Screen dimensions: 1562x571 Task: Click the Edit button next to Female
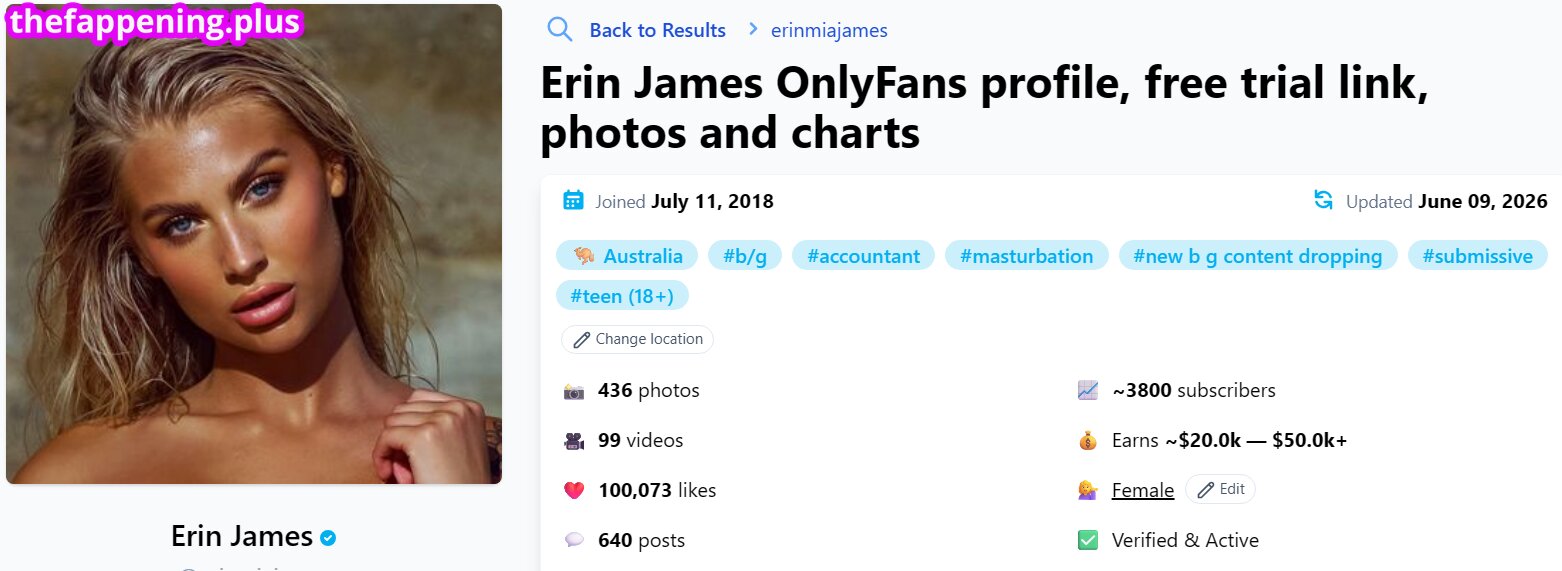pos(1220,489)
